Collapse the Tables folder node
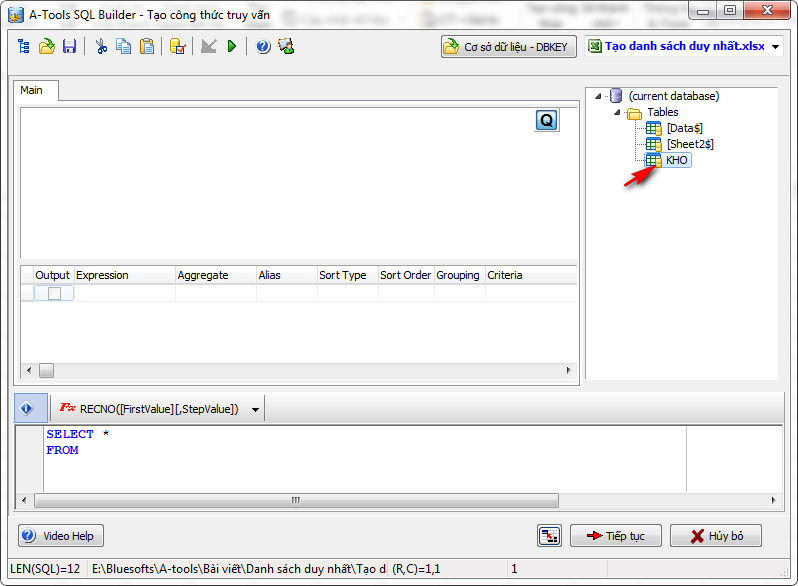Viewport: 798px width, 586px height. 617,113
